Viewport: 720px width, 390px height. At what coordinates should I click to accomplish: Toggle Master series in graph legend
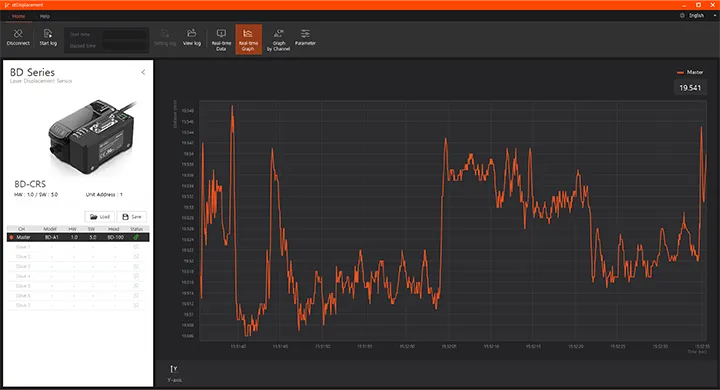[x=690, y=72]
